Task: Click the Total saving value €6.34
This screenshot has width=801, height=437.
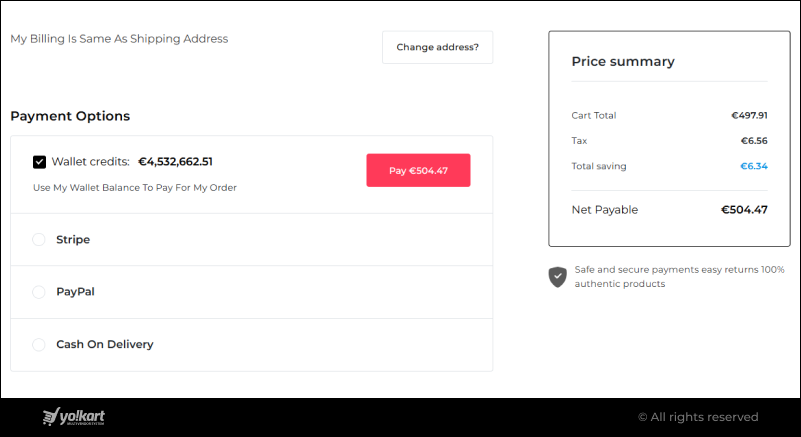Action: 753,166
